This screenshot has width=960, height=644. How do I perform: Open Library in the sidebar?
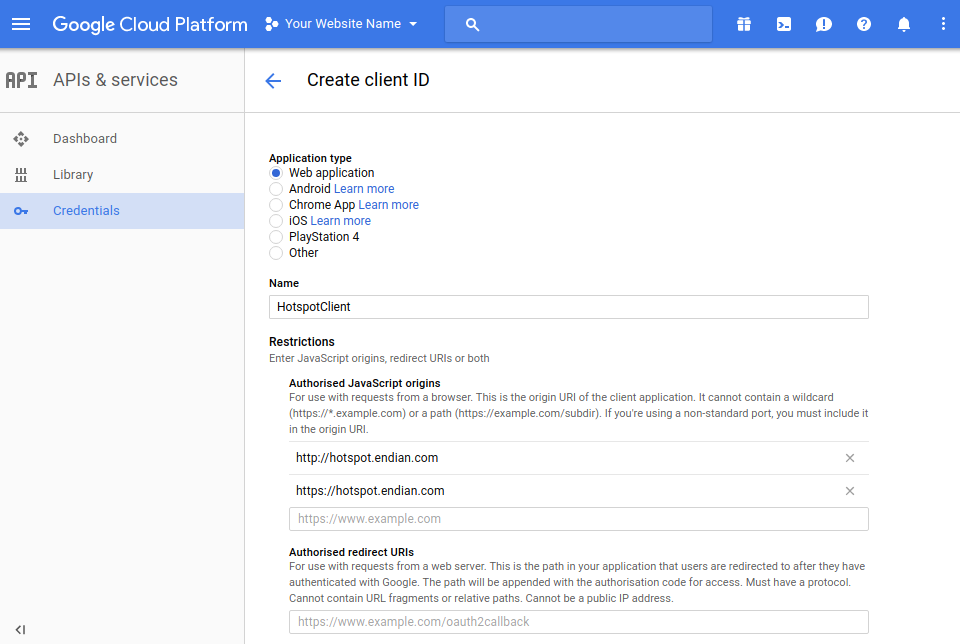(122, 175)
